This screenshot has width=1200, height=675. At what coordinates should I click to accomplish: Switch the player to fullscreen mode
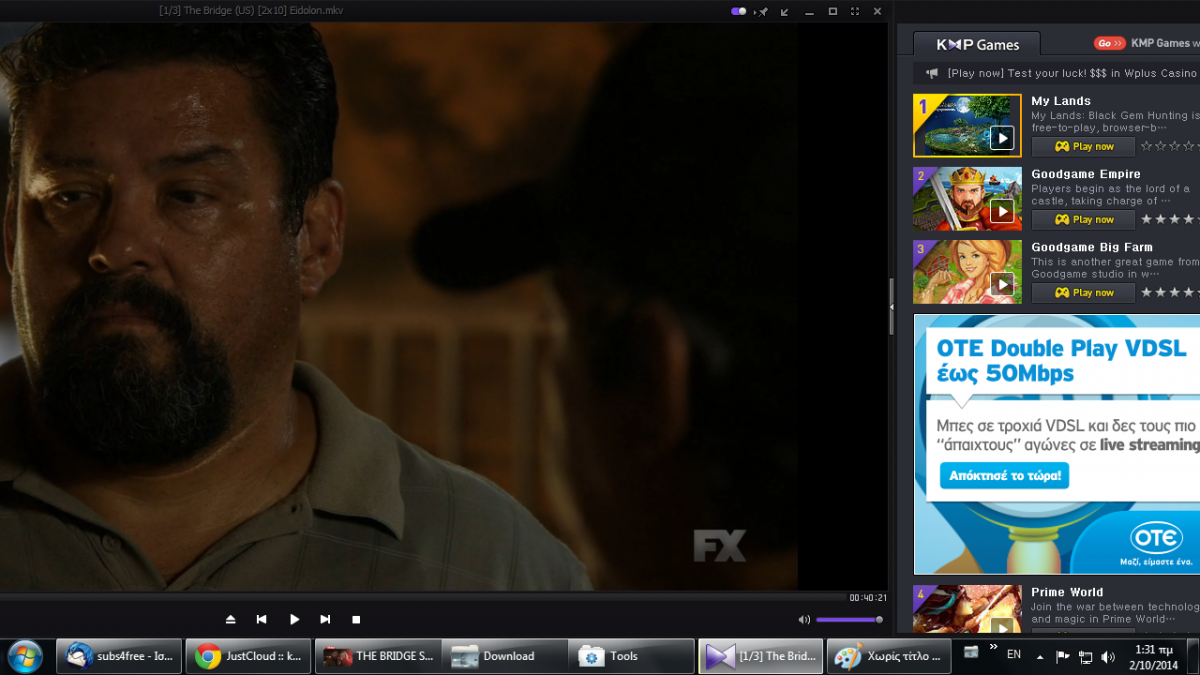(x=855, y=11)
